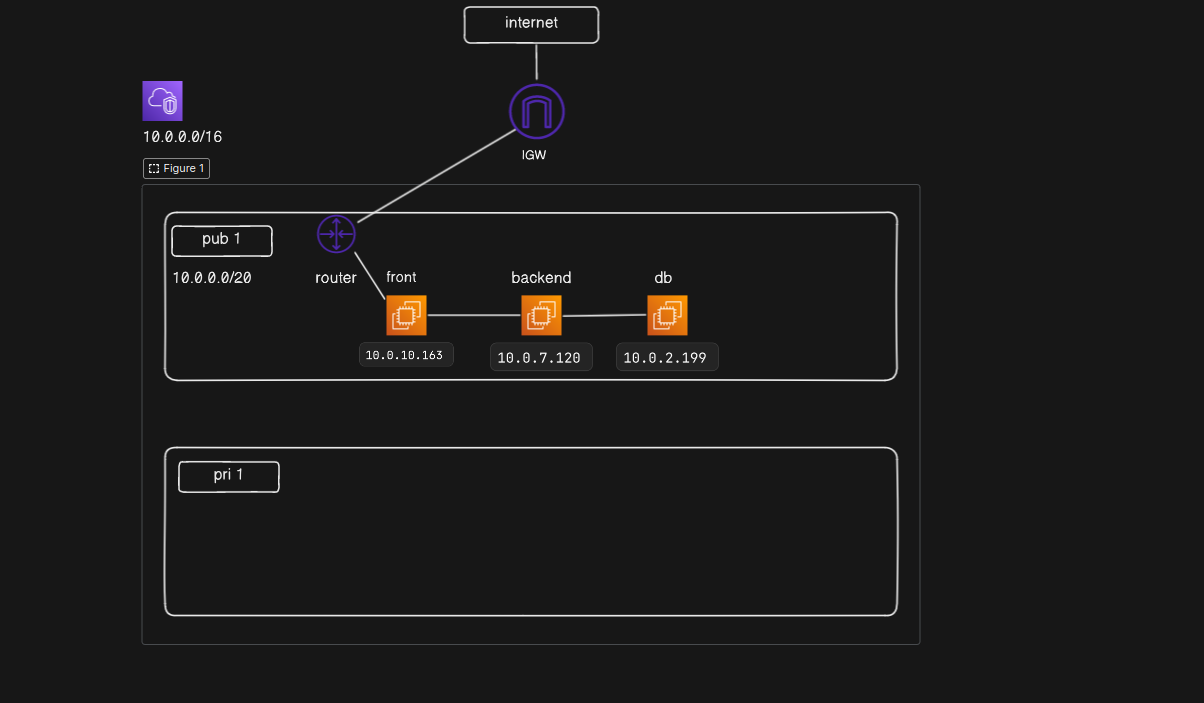1204x703 pixels.
Task: Select the backend EC2 instance icon
Action: (x=541, y=316)
